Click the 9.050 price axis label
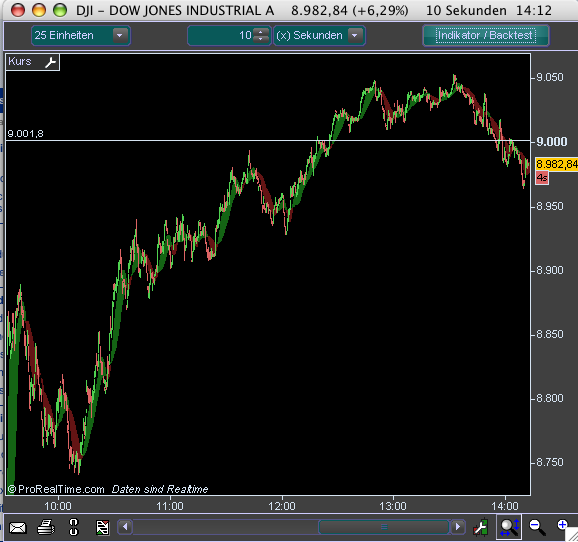Image resolution: width=578 pixels, height=542 pixels. click(550, 77)
